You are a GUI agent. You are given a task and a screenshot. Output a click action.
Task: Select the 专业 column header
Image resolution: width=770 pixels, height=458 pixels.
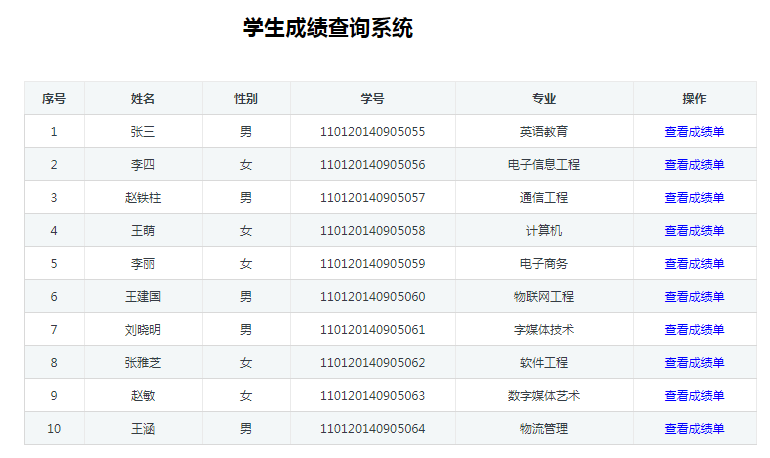[544, 99]
